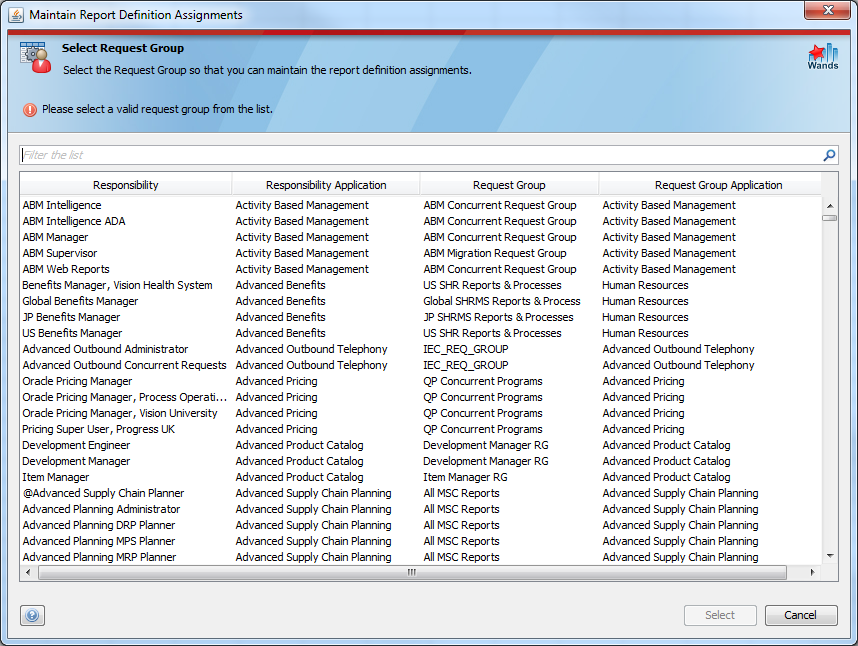Select Oracle Pricing Manager, Process Operati... row
The image size is (858, 646).
(x=420, y=397)
